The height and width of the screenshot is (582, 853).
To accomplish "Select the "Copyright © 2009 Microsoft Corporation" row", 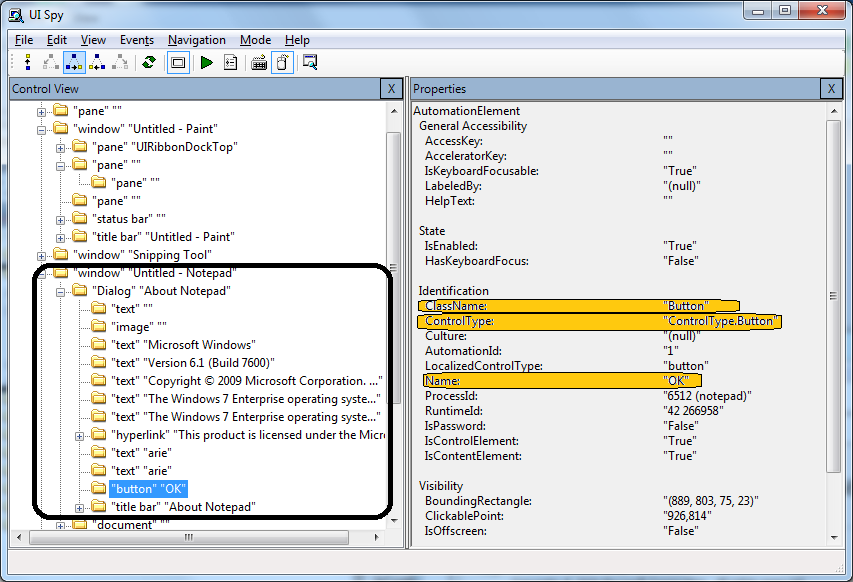I will [x=247, y=380].
